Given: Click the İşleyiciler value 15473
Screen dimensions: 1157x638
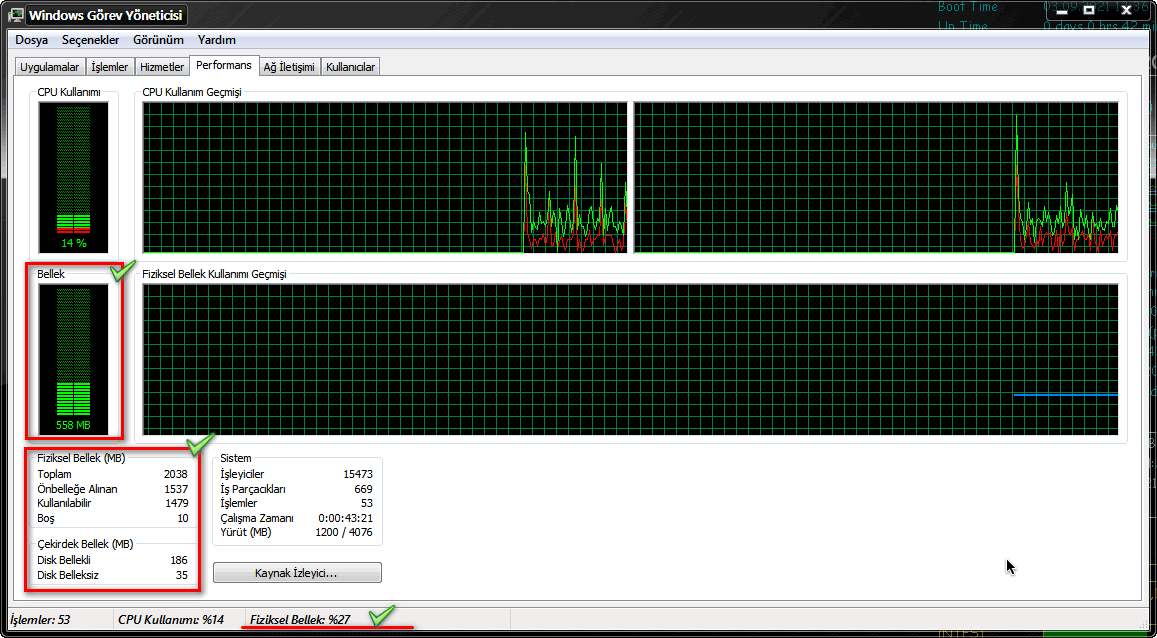Looking at the screenshot, I should [358, 474].
